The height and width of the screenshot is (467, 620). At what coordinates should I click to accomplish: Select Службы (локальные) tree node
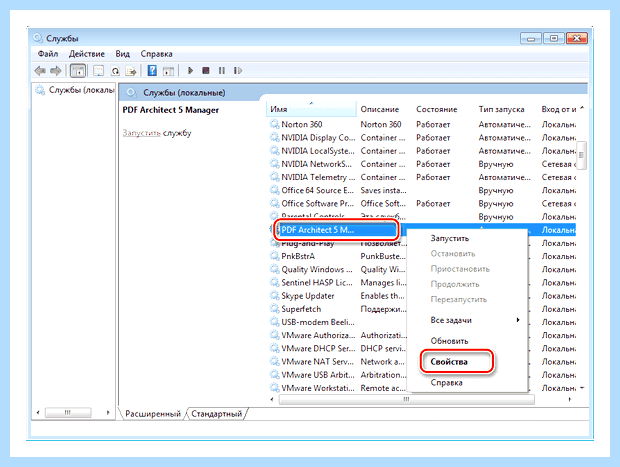point(81,90)
